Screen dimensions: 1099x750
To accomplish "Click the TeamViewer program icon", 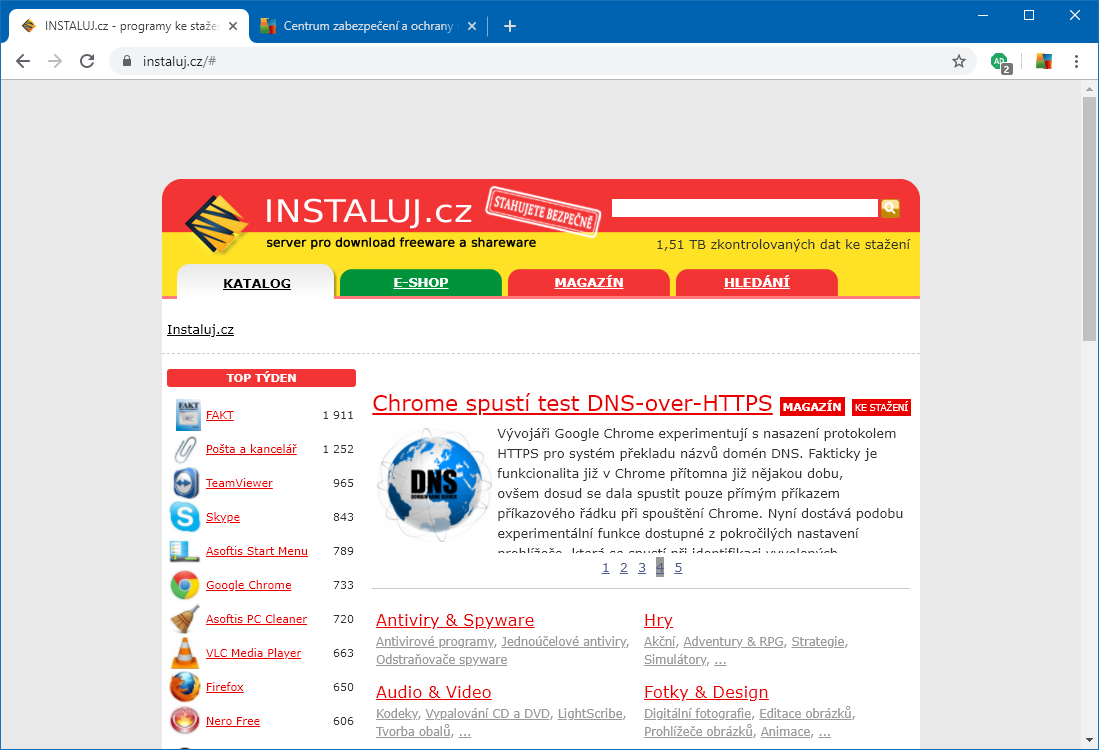I will click(185, 483).
